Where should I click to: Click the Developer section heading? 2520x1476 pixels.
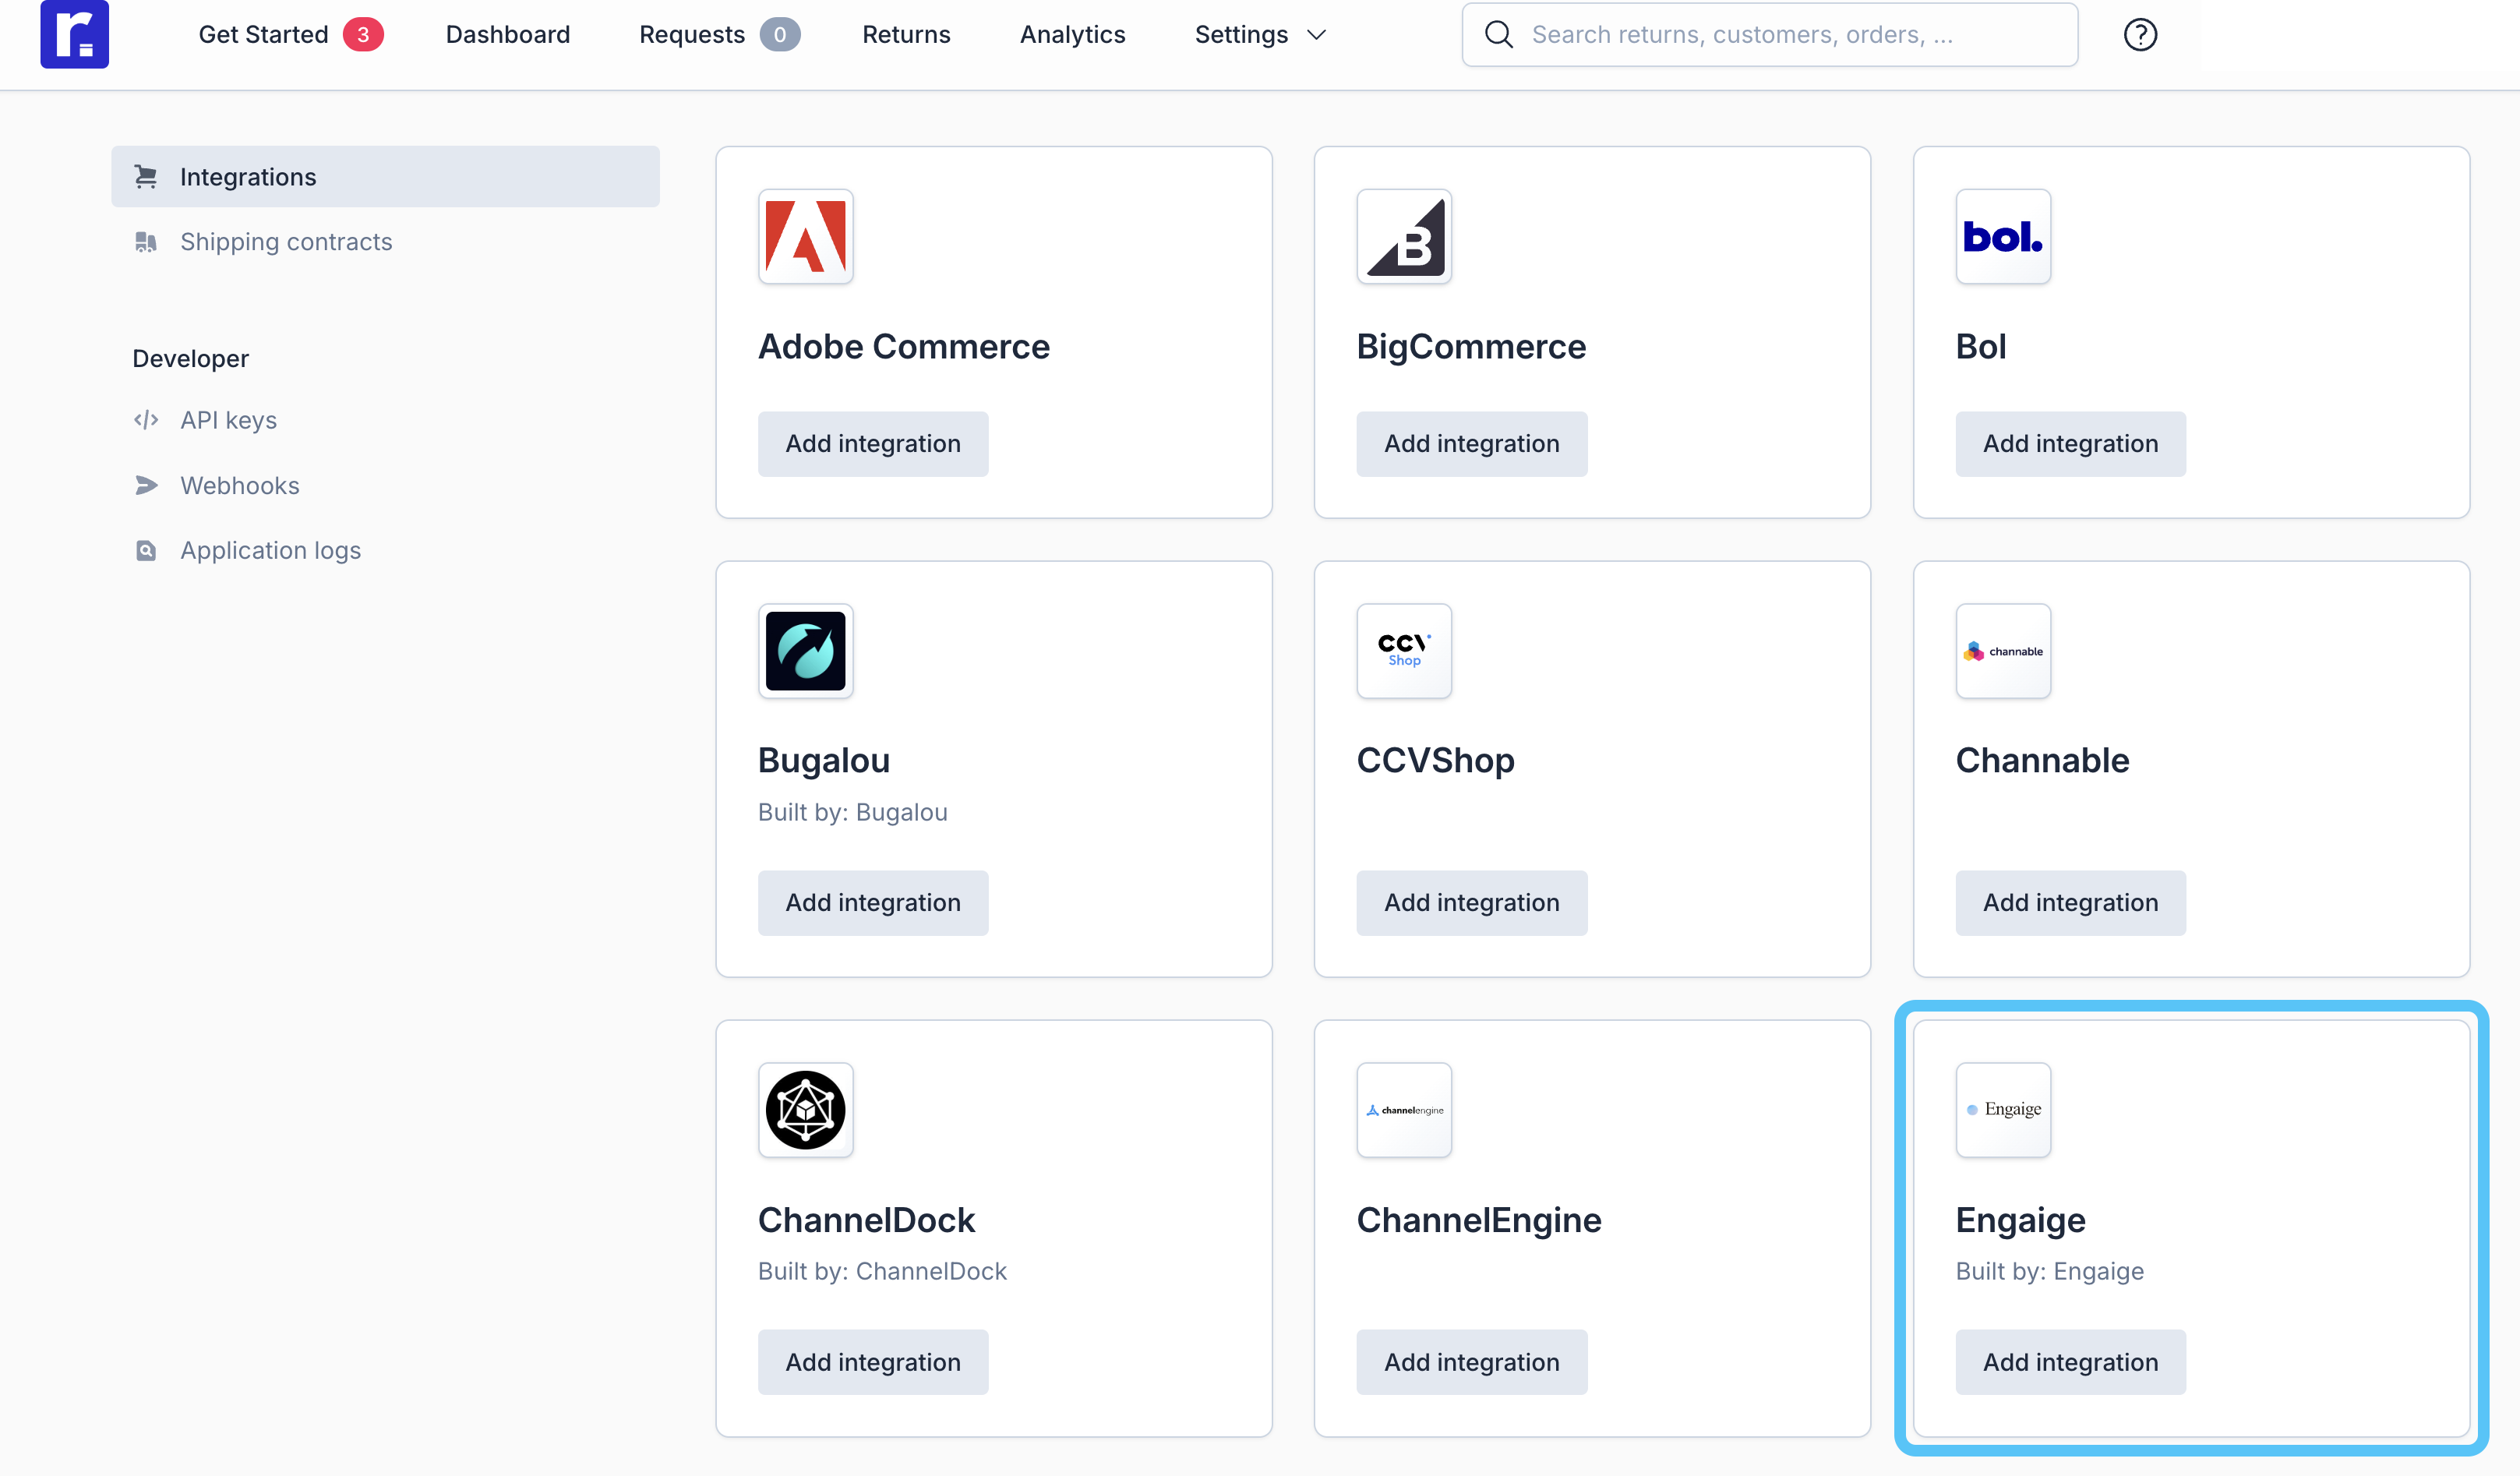(x=190, y=359)
